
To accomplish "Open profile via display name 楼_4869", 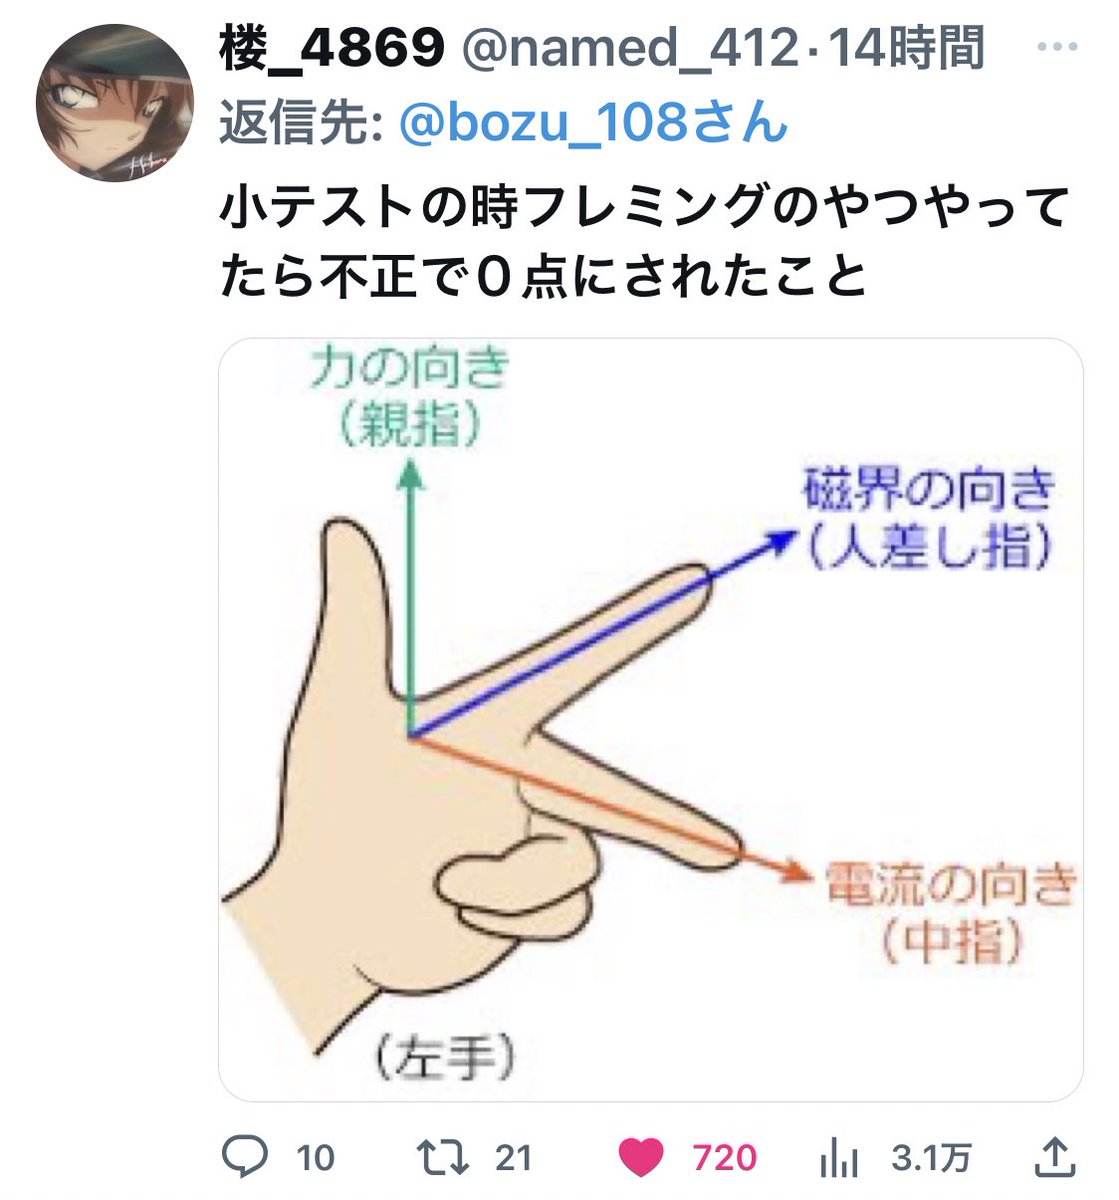I will click(x=332, y=47).
